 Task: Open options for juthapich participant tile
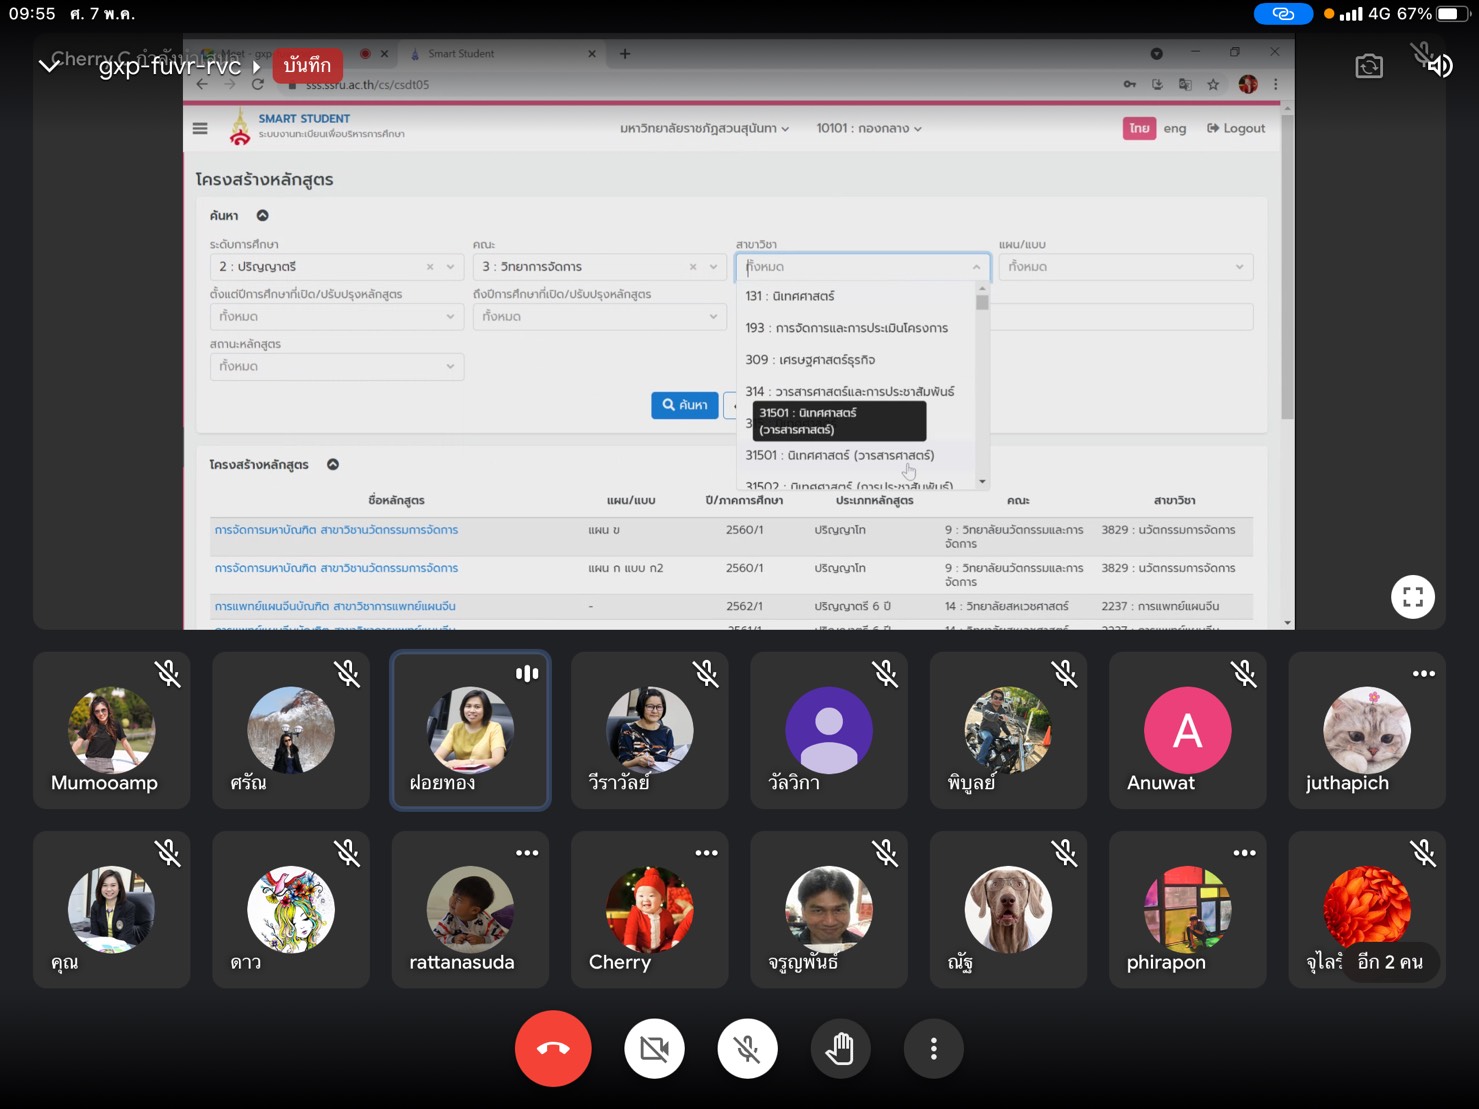1423,674
